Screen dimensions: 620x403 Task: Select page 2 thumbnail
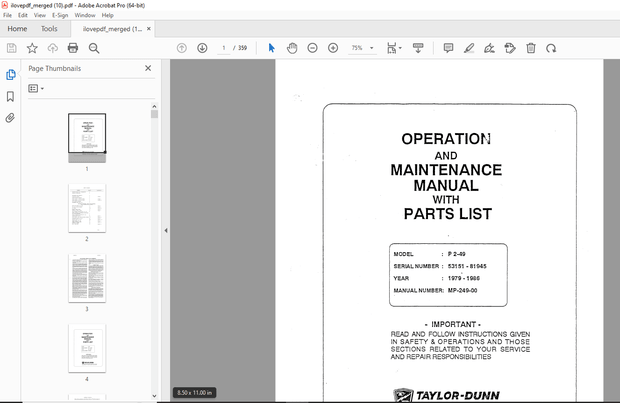[87, 208]
